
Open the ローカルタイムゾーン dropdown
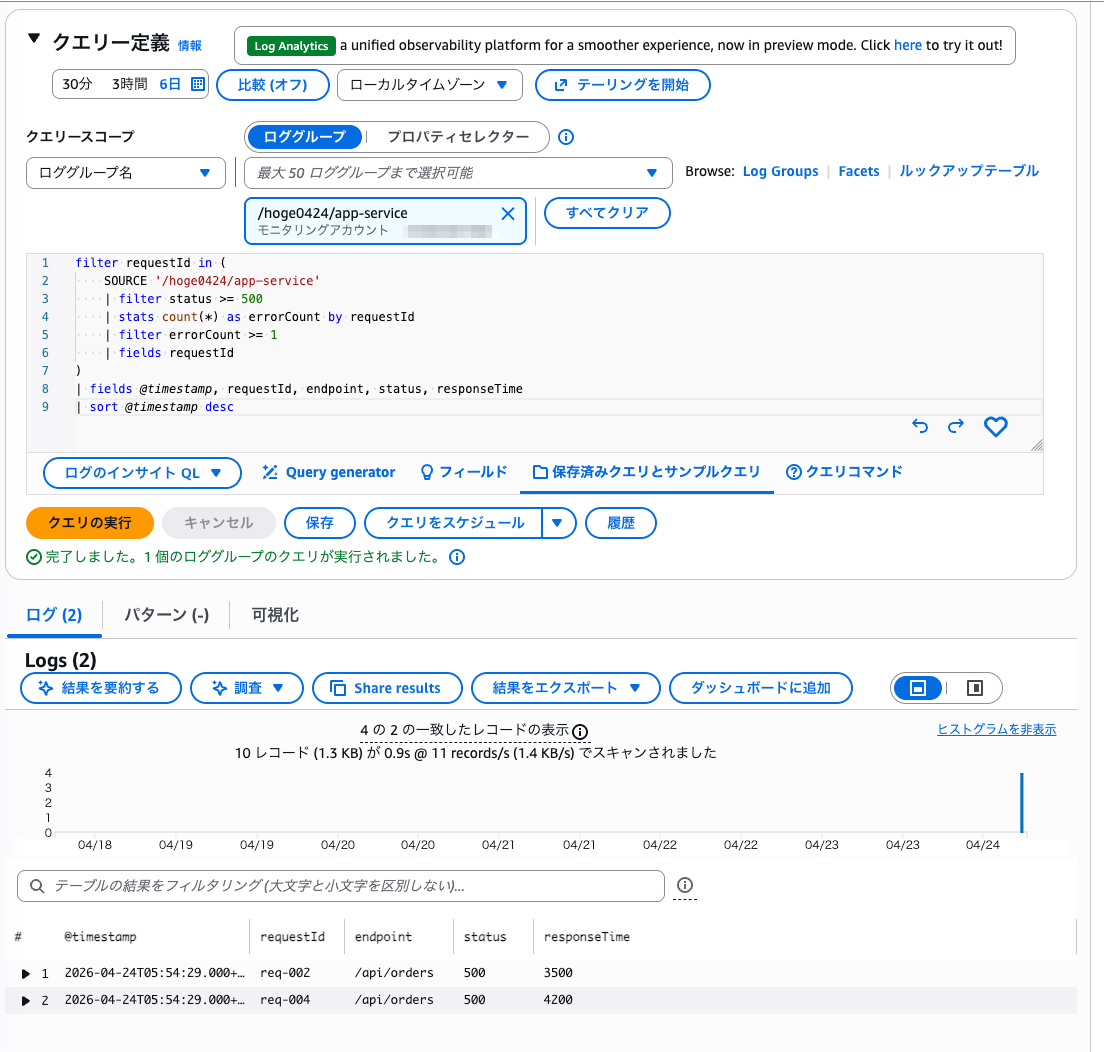(x=429, y=85)
